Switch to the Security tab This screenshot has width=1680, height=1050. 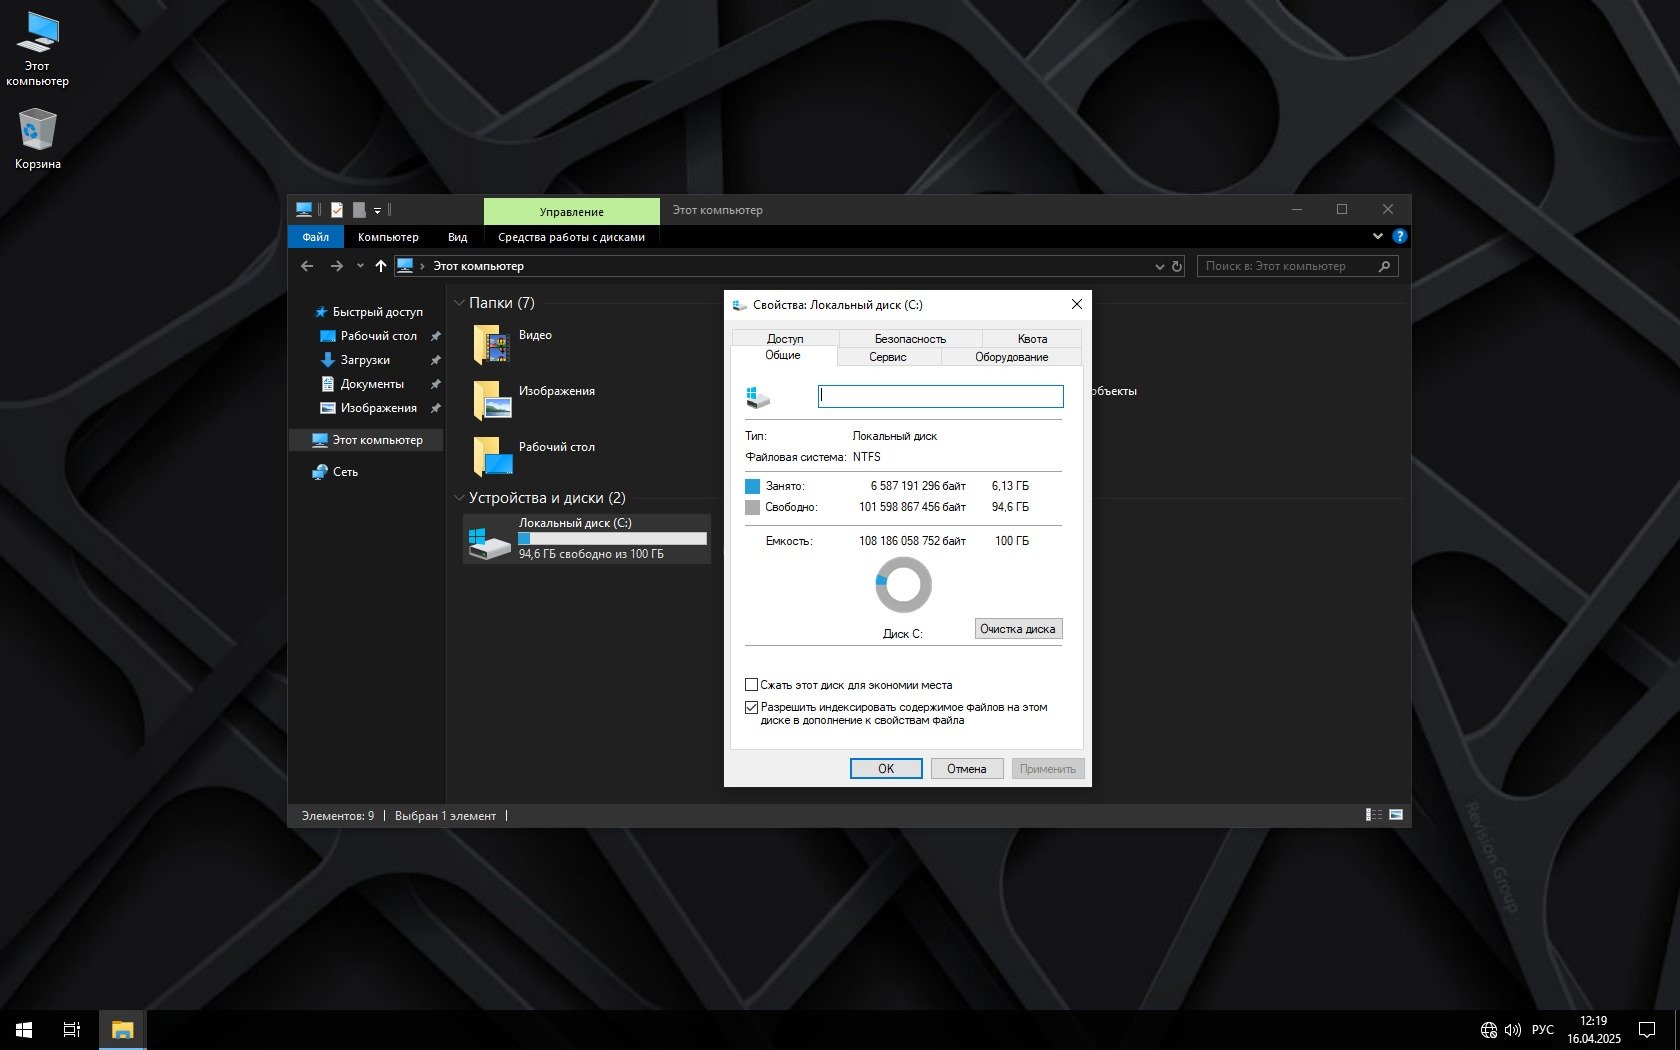pos(910,339)
